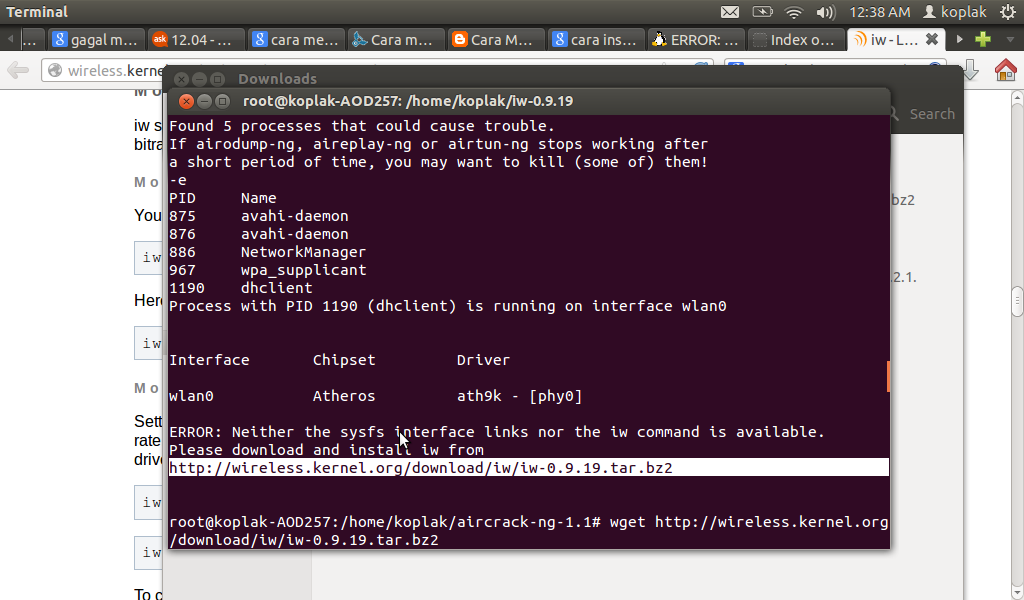Click the 'Atheros' chipset text
The height and width of the screenshot is (600, 1024).
[x=344, y=396]
